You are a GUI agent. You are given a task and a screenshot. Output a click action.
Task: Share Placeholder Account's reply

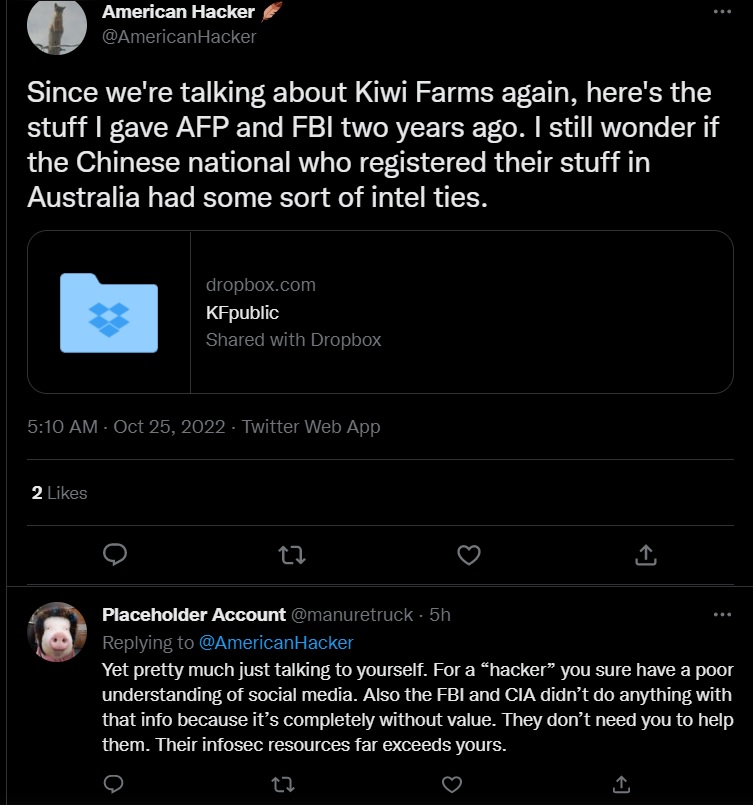(x=620, y=782)
